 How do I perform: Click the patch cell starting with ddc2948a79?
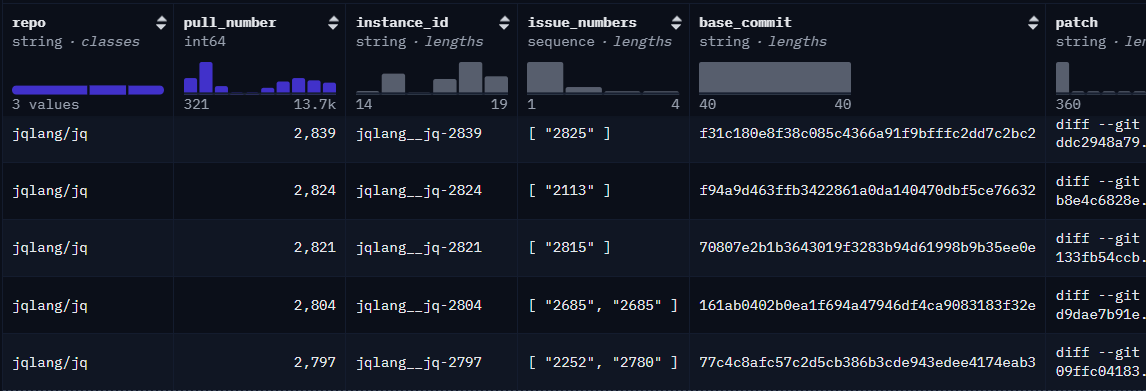coord(1096,134)
